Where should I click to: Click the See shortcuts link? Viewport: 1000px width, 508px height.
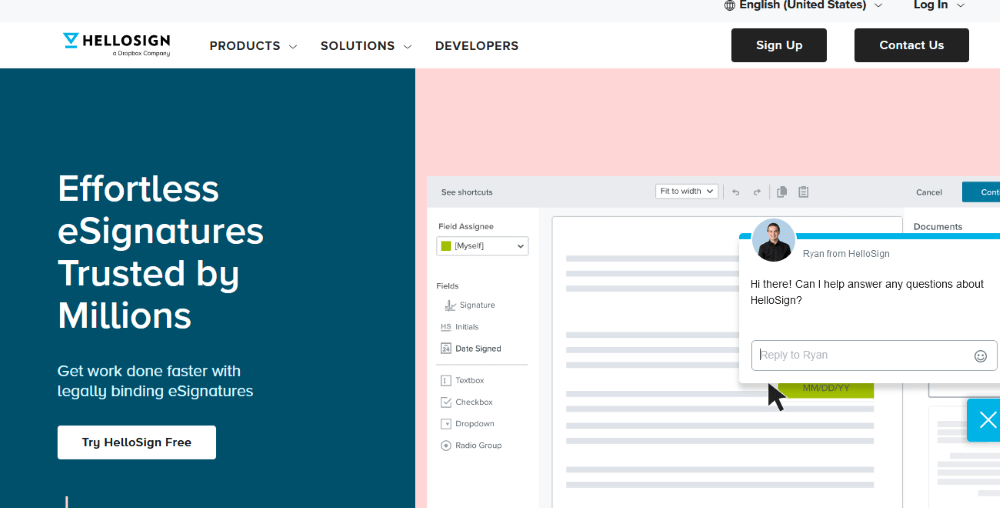[x=467, y=192]
